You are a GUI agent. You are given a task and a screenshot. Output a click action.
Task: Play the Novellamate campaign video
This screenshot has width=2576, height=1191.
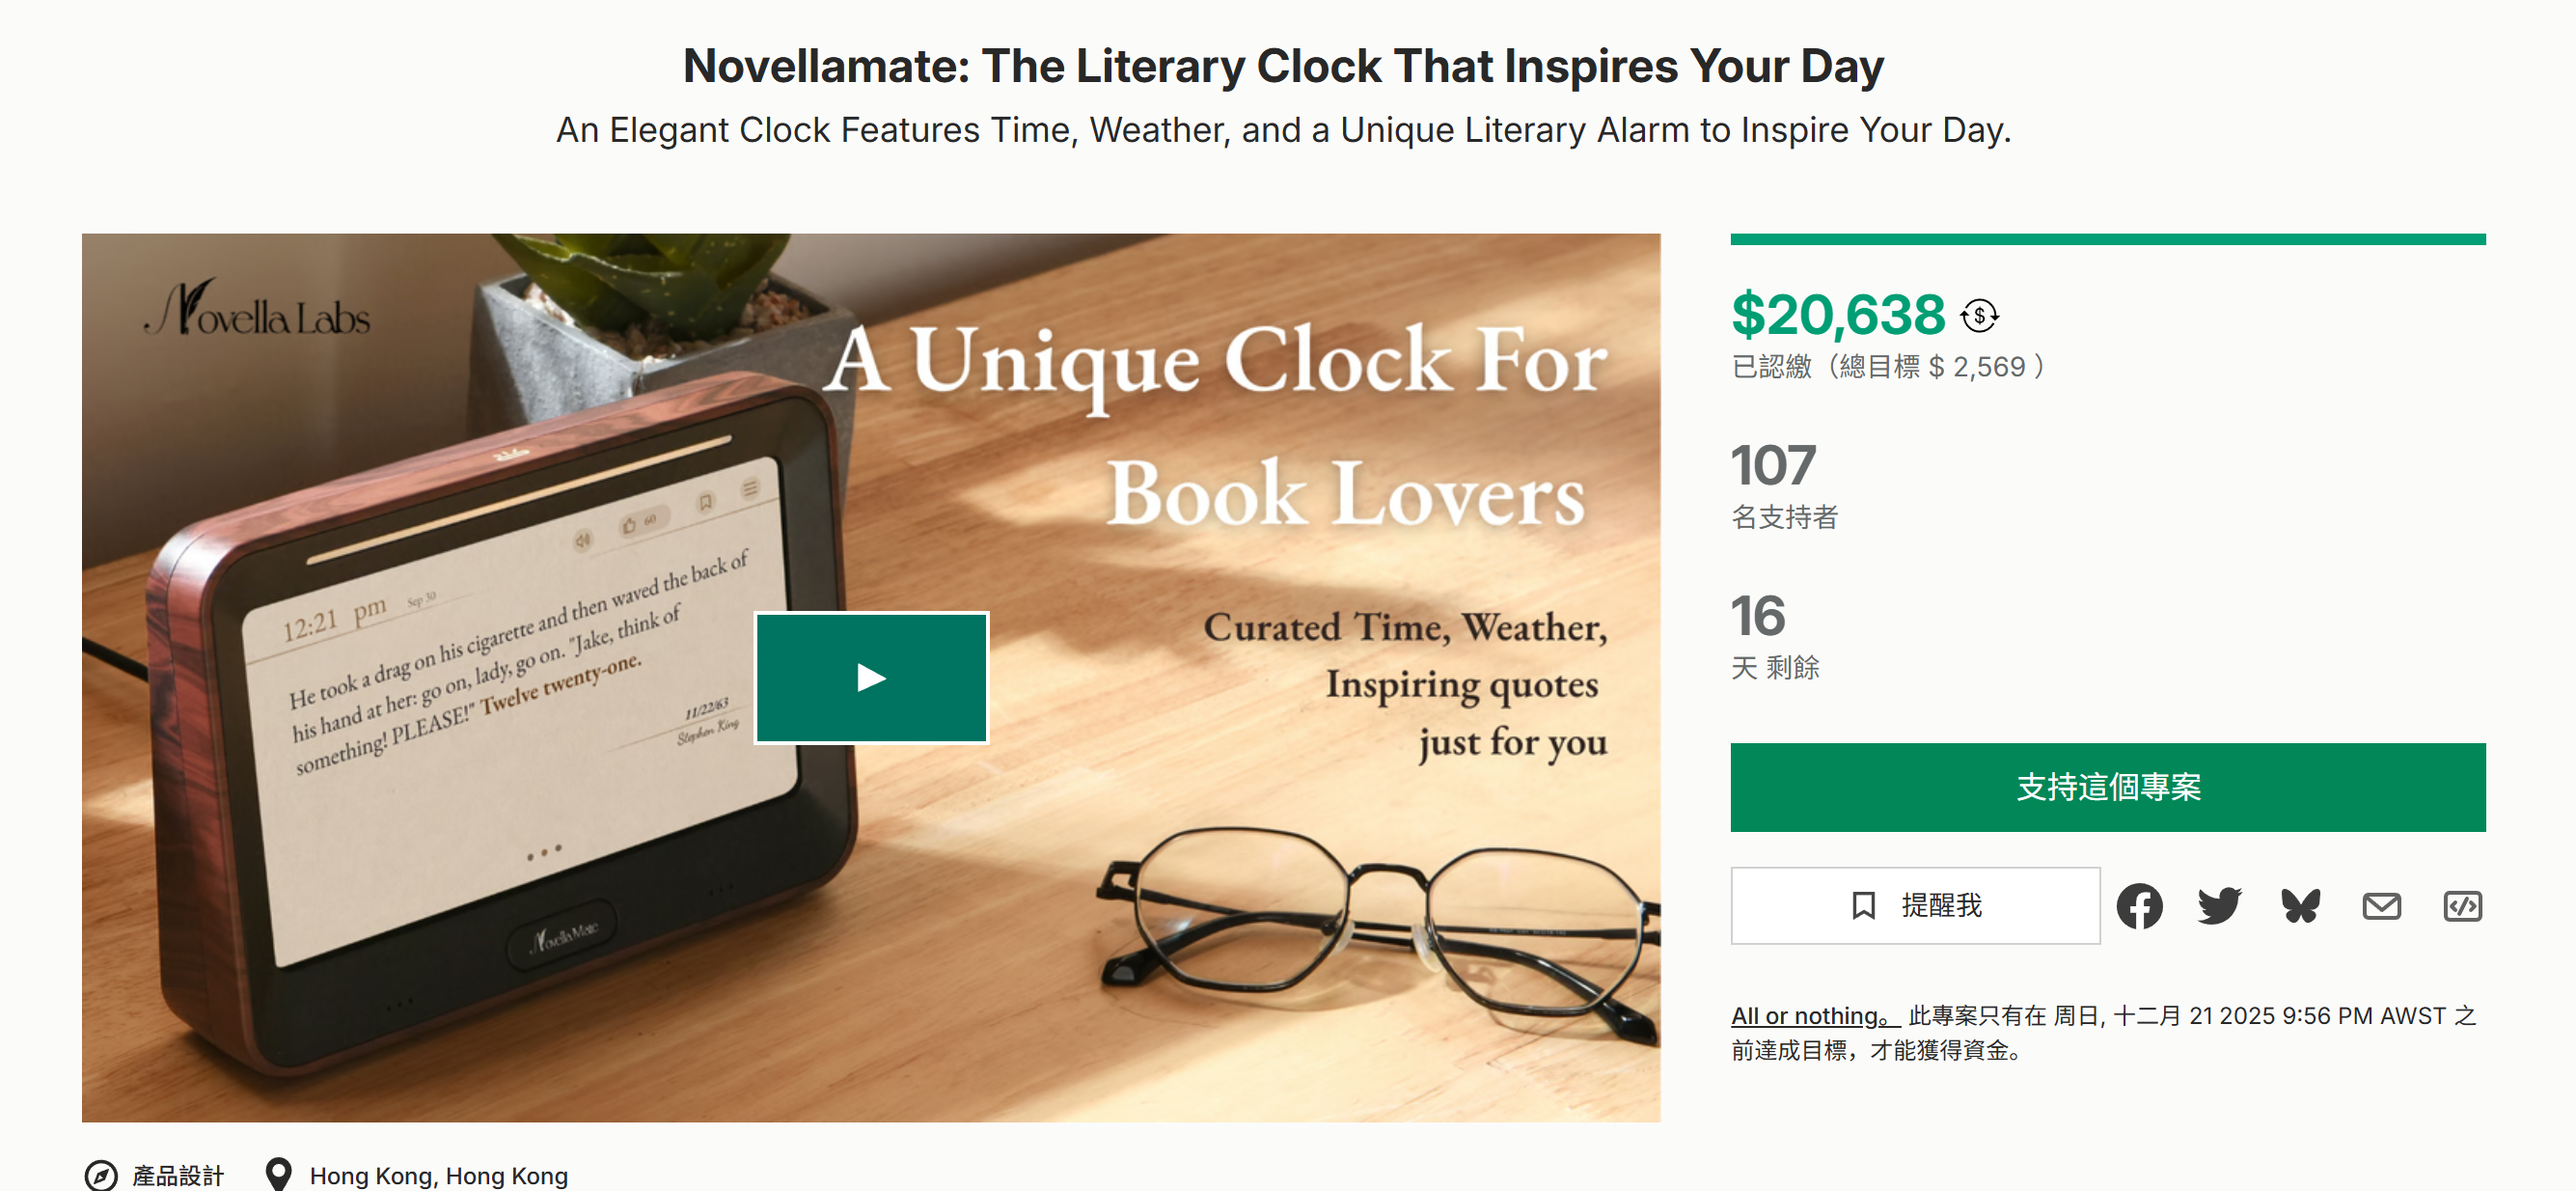tap(871, 678)
